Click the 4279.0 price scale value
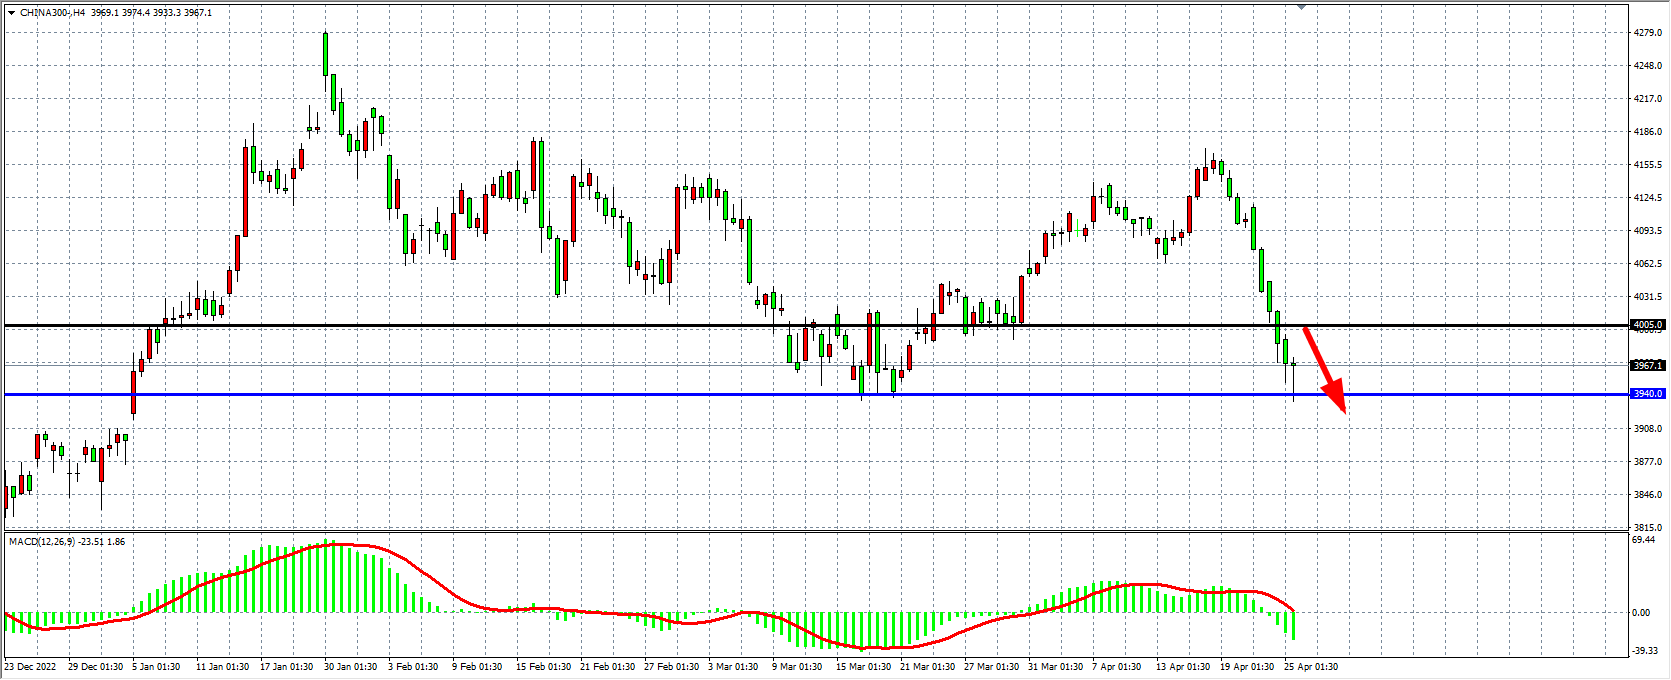The width and height of the screenshot is (1671, 680). tap(1647, 33)
